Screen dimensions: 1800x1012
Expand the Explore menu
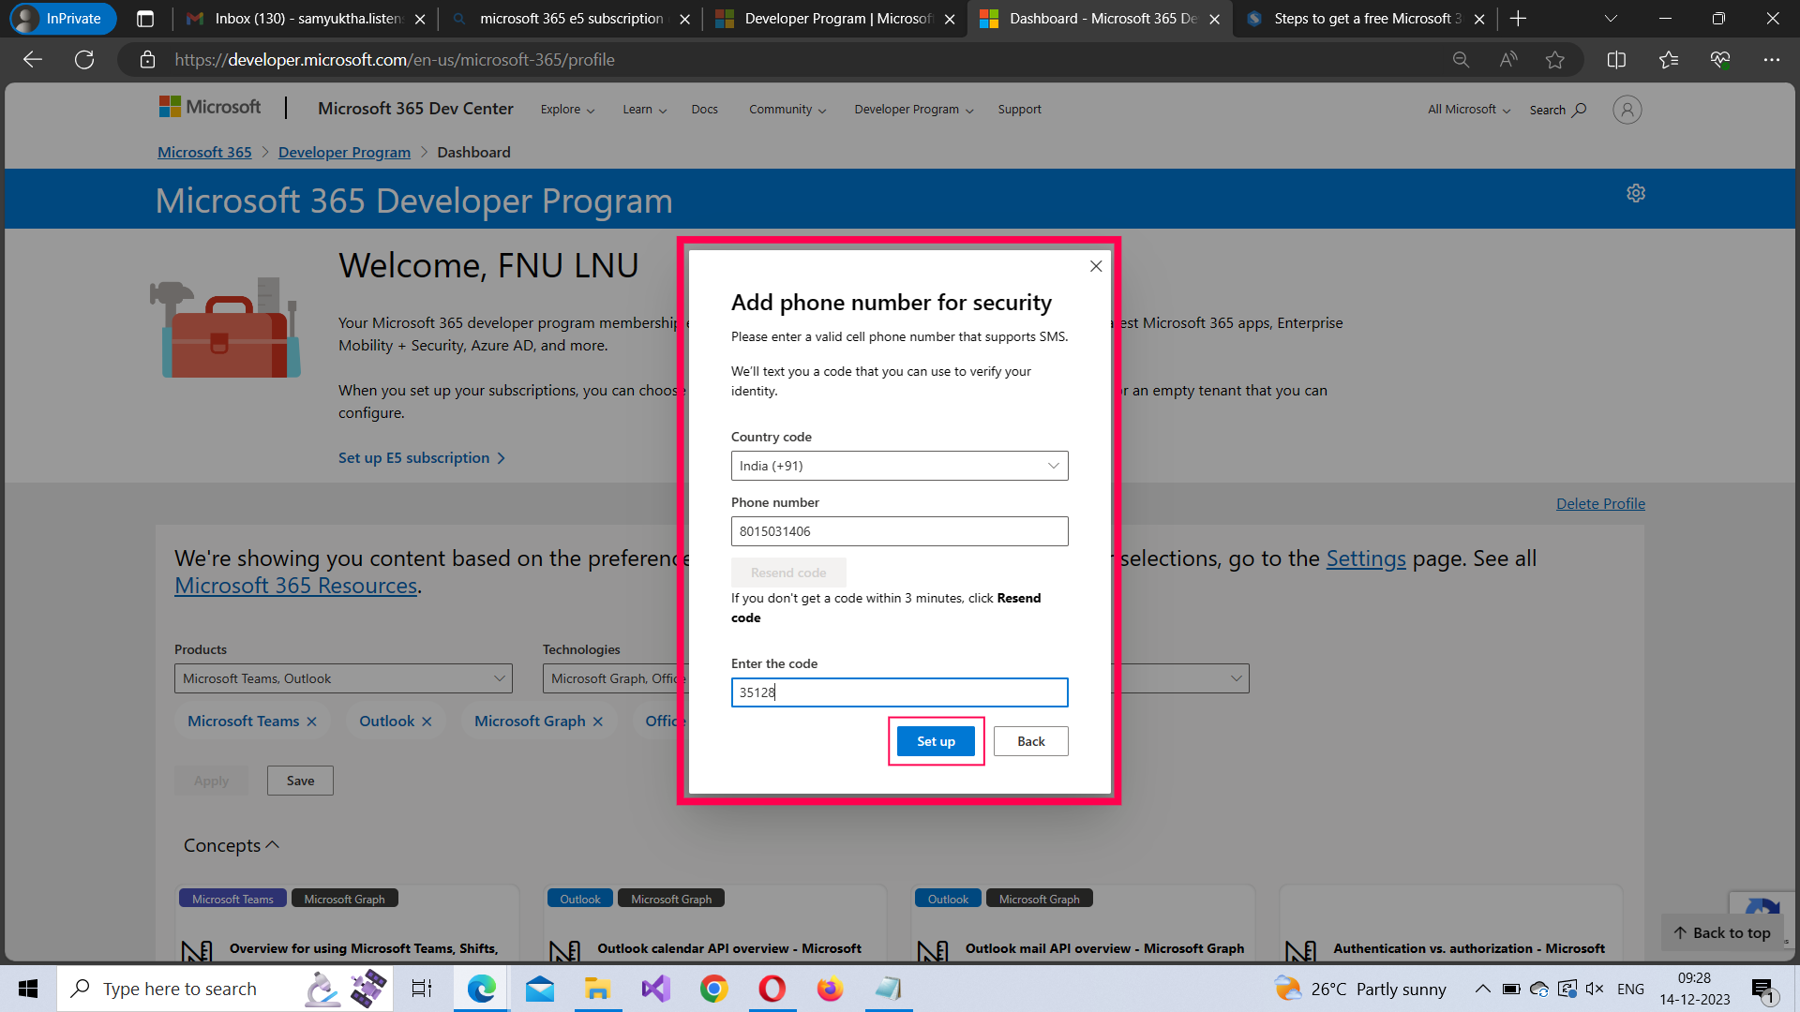coord(567,110)
